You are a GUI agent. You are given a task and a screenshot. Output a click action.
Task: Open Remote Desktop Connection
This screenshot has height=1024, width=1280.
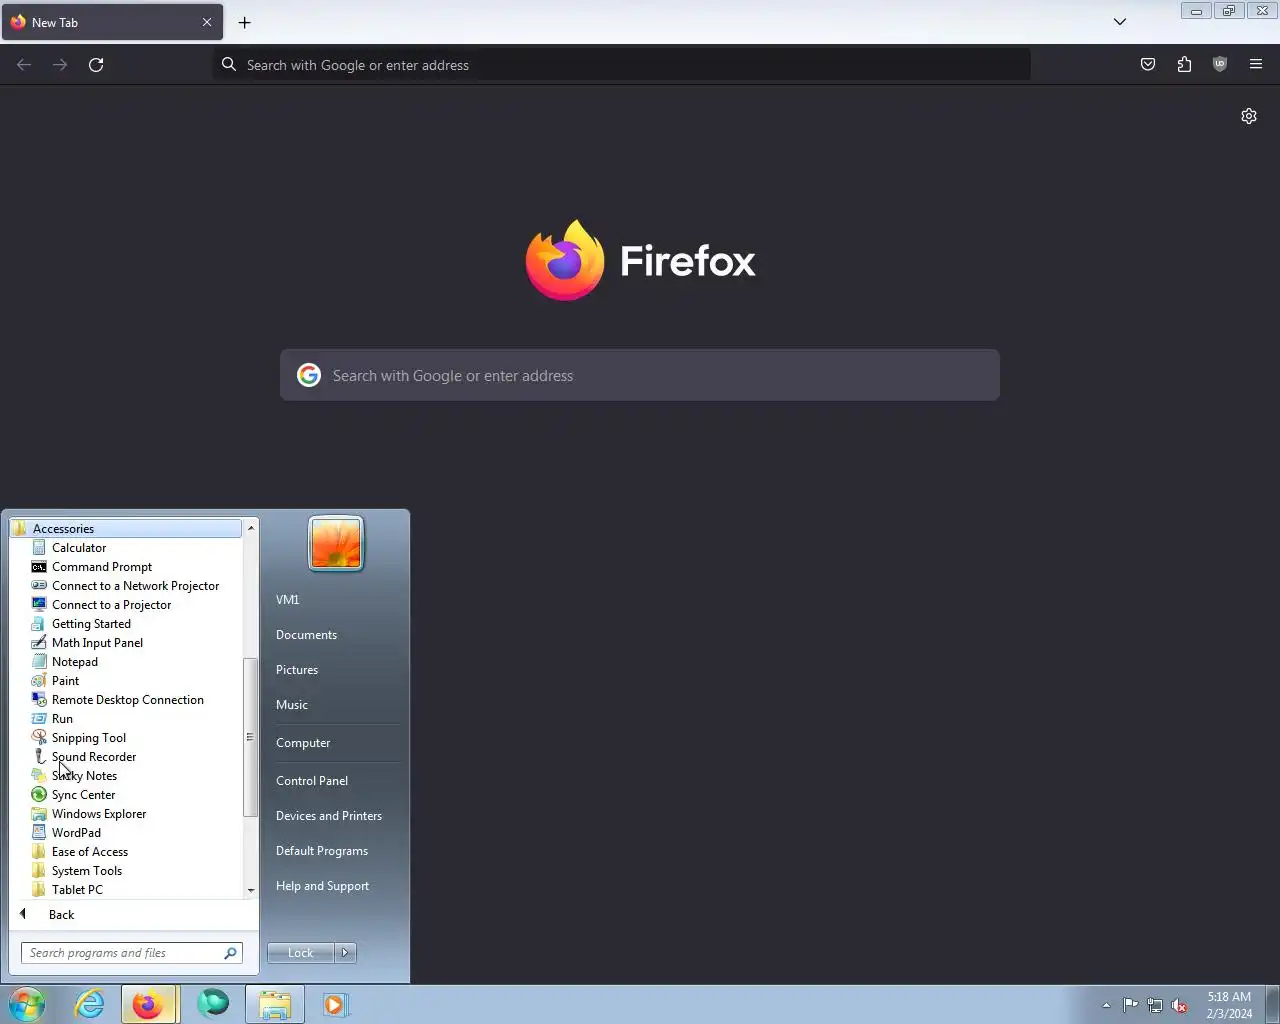tap(126, 700)
